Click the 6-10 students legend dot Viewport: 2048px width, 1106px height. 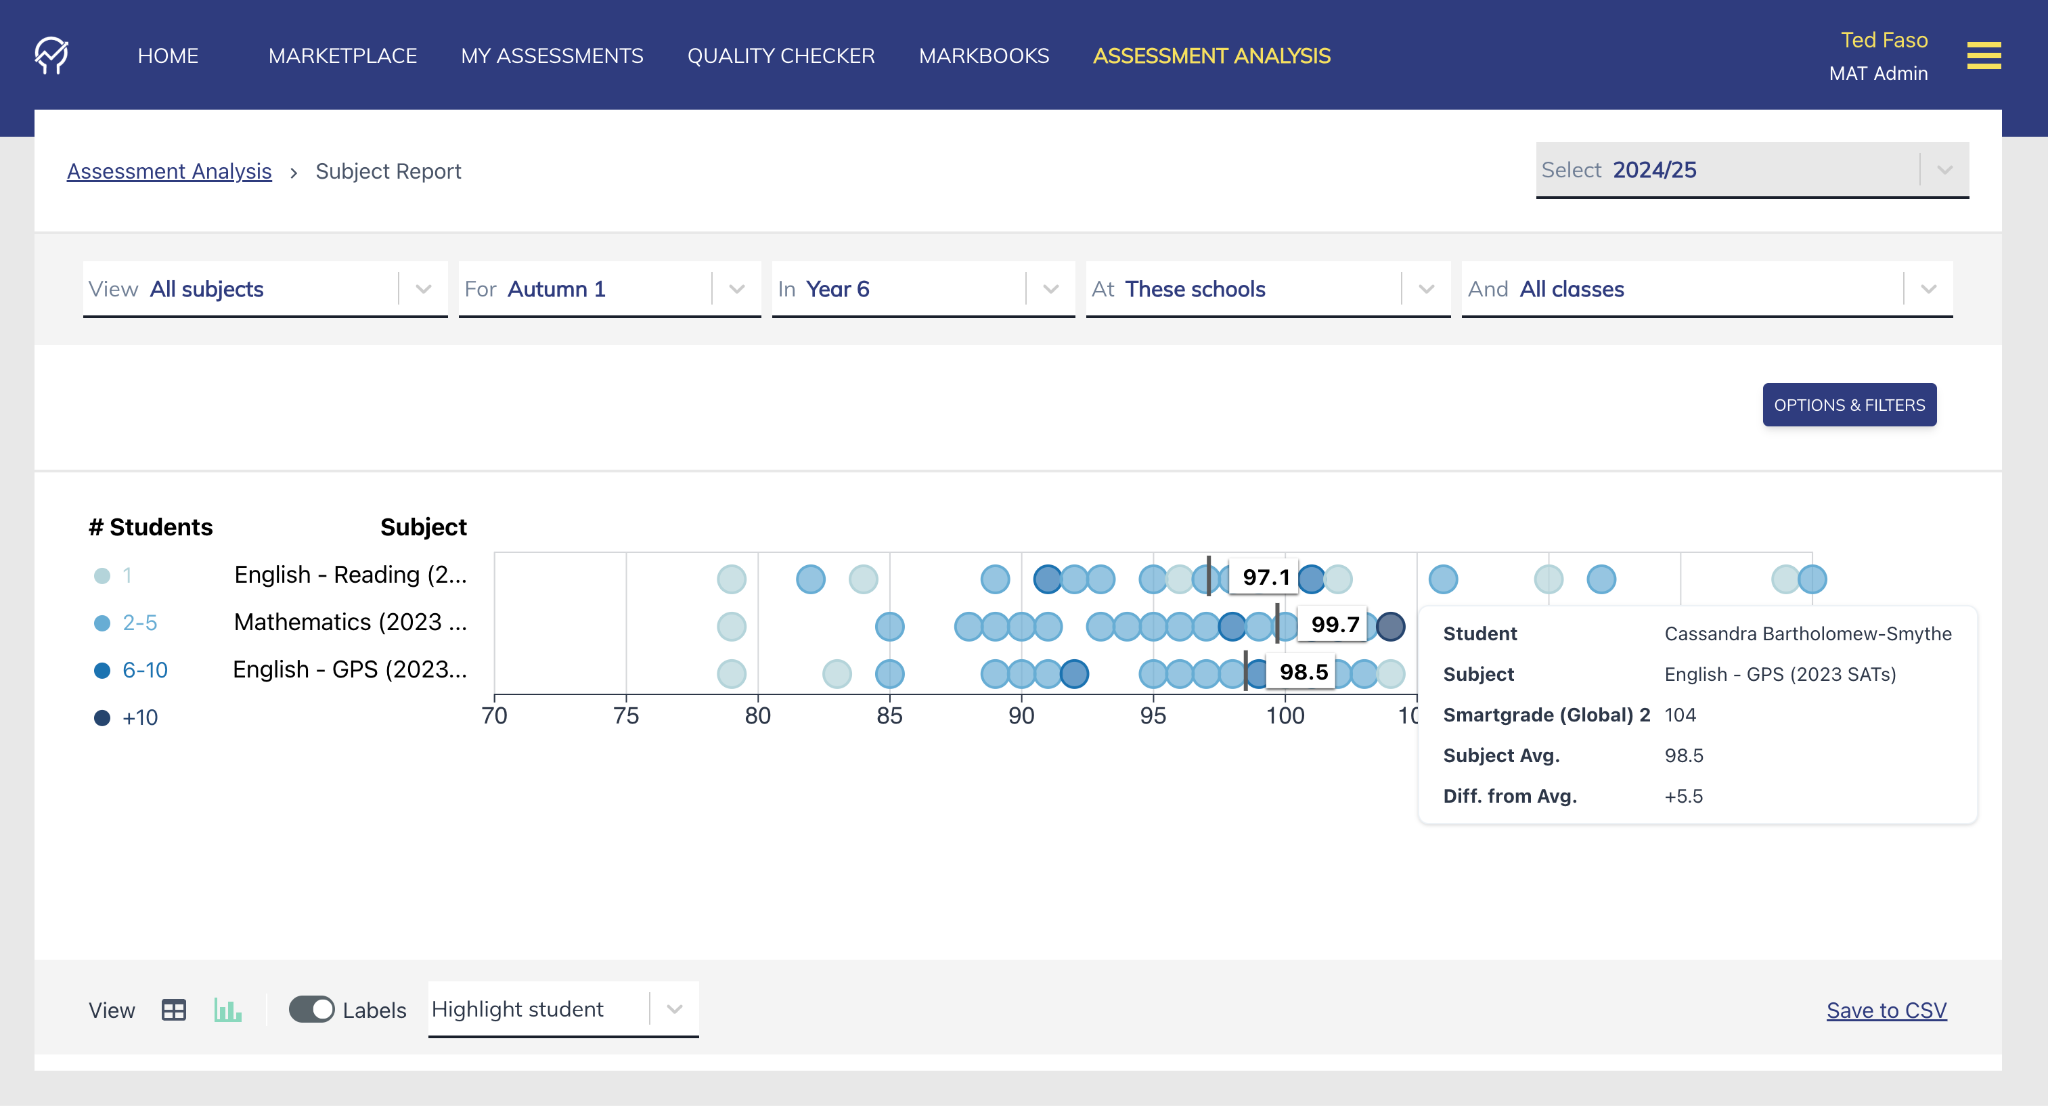[x=102, y=670]
